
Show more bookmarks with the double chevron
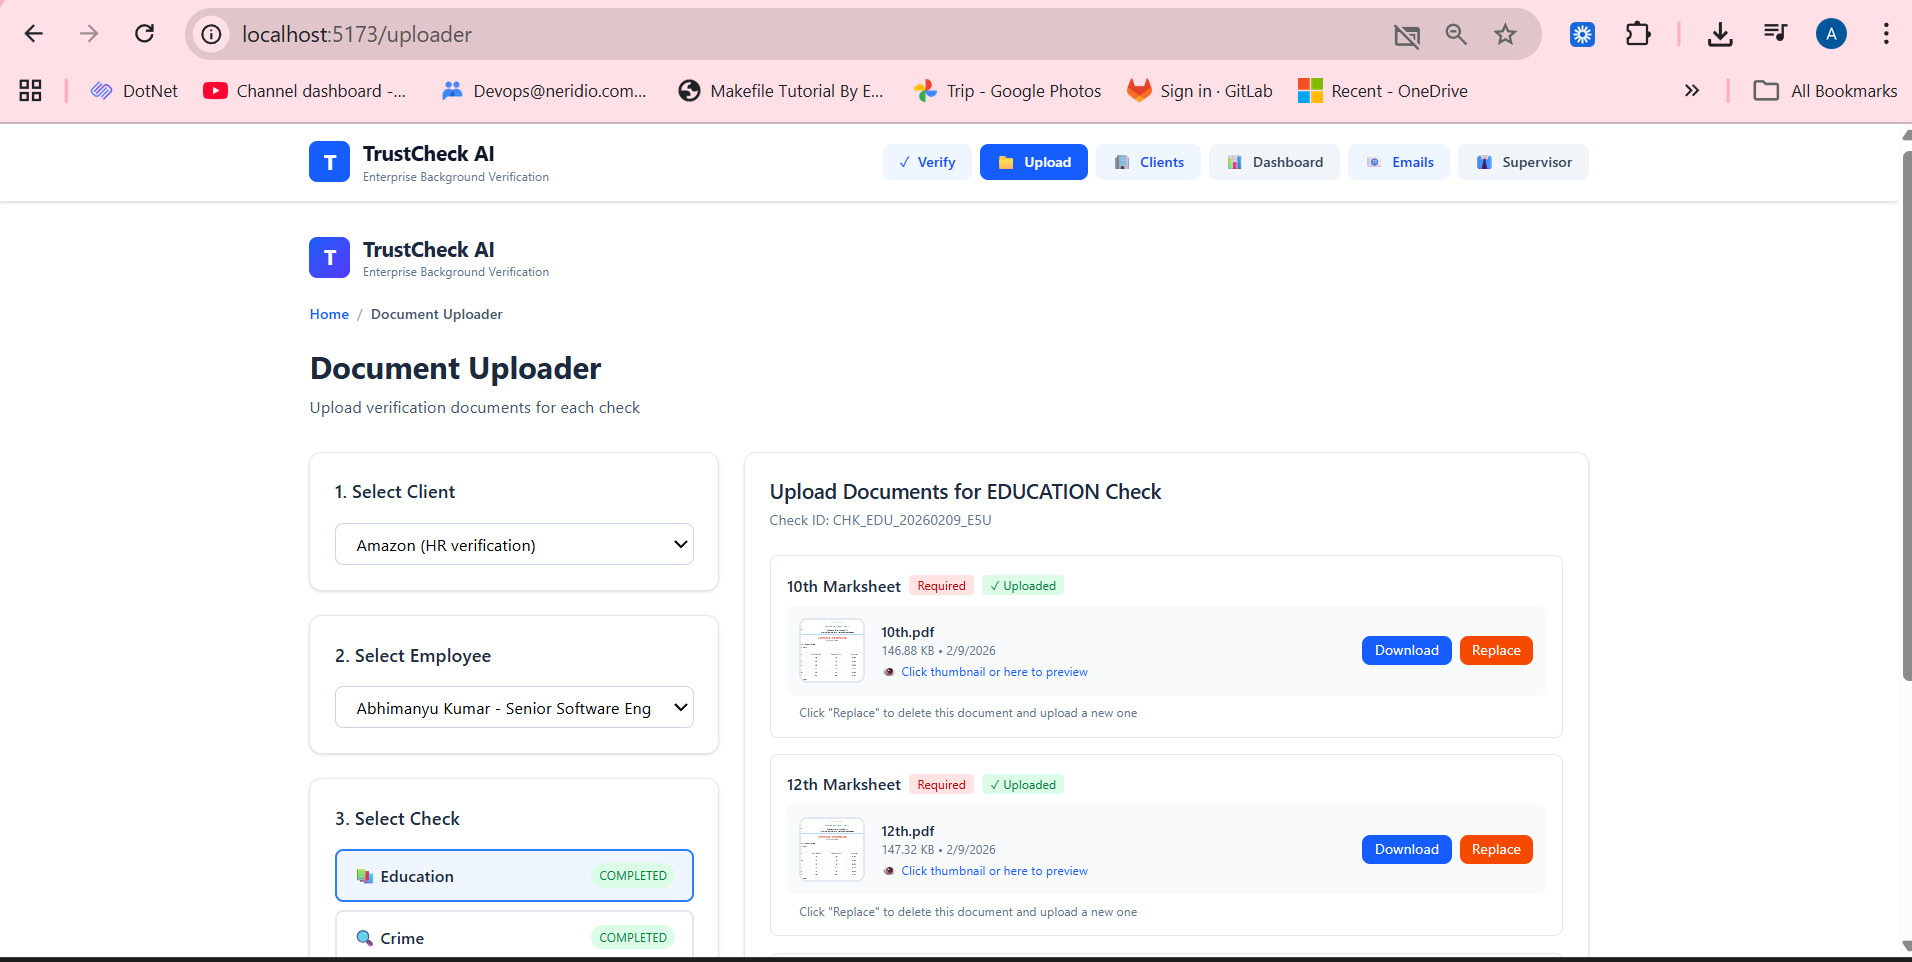pyautogui.click(x=1692, y=91)
